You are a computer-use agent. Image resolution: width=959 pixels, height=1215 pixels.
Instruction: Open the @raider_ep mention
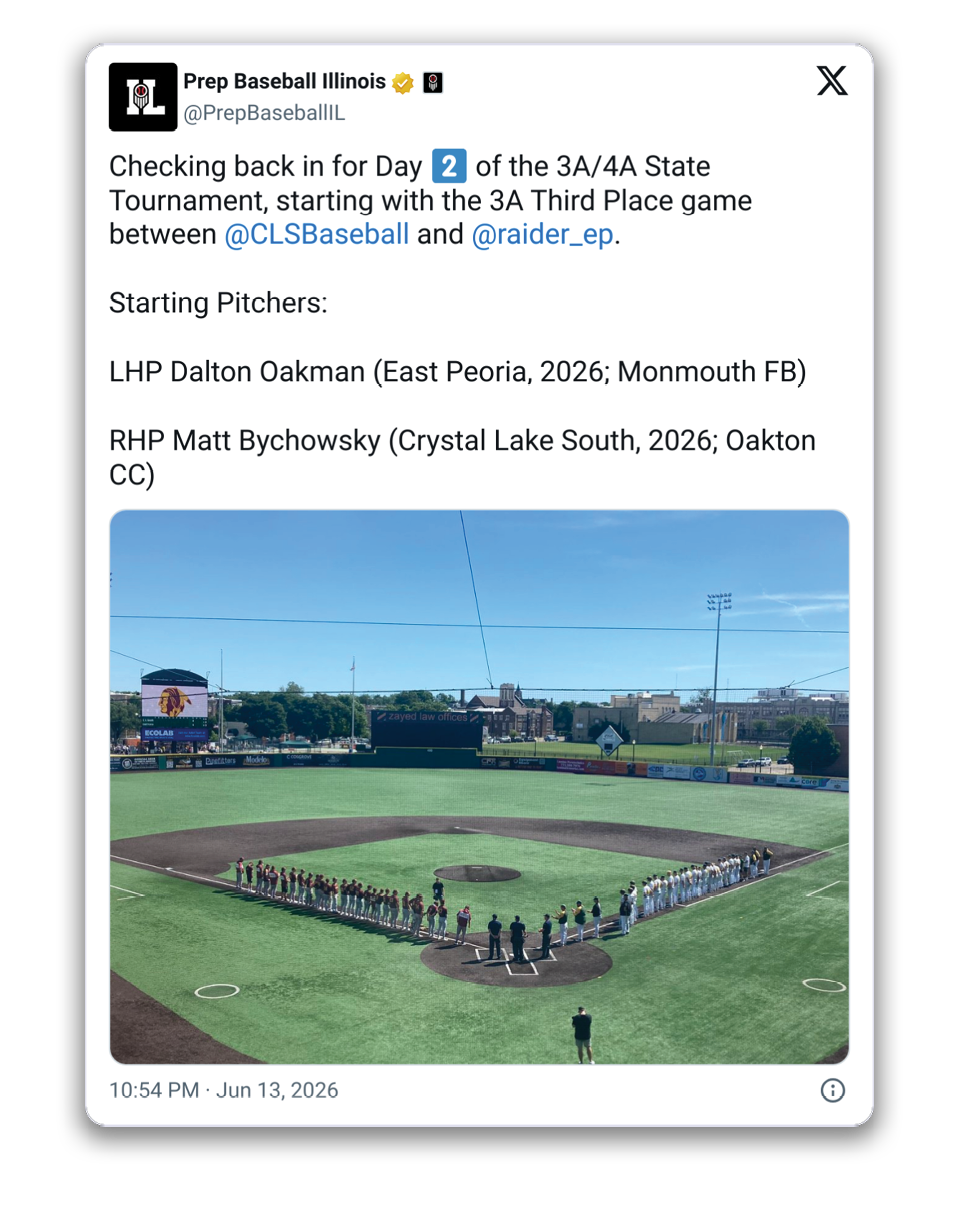tap(541, 237)
